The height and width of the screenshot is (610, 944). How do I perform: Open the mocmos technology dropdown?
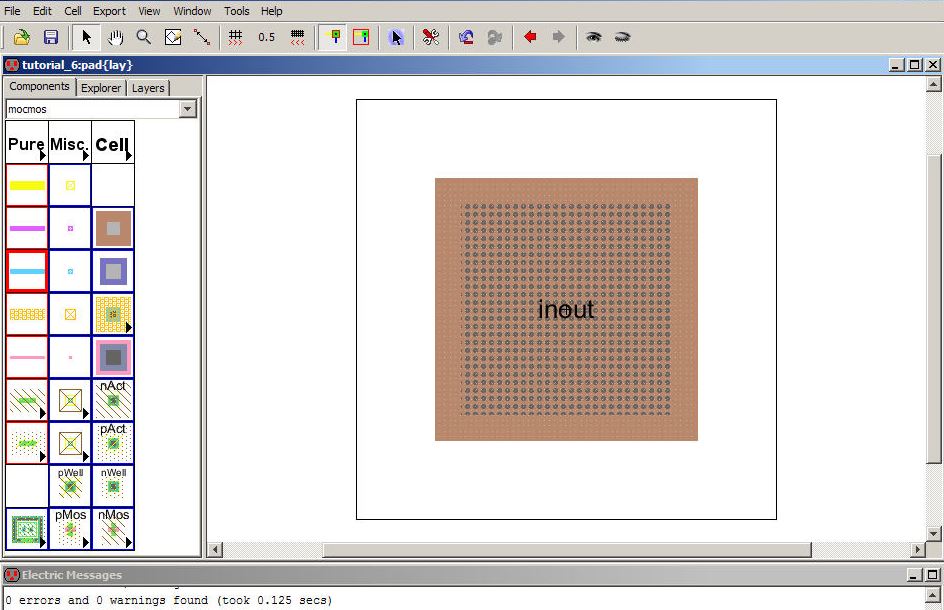click(187, 109)
